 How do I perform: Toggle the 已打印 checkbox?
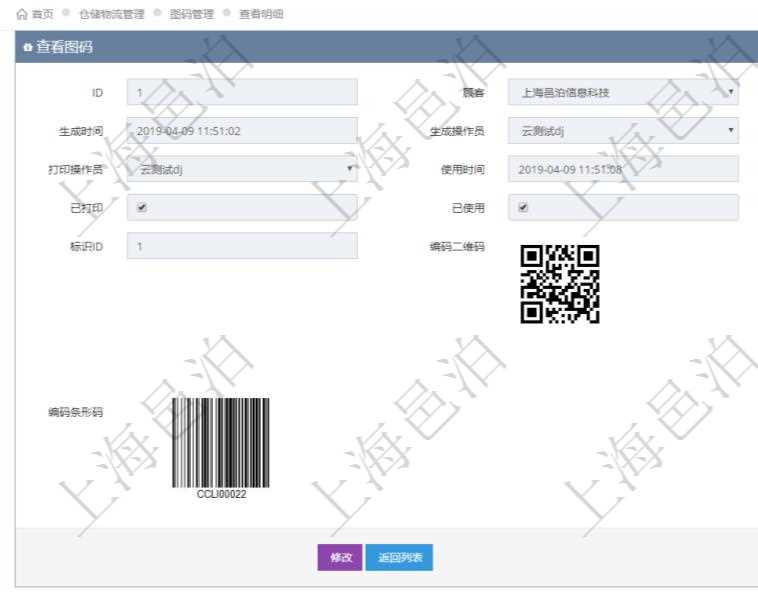pos(142,208)
